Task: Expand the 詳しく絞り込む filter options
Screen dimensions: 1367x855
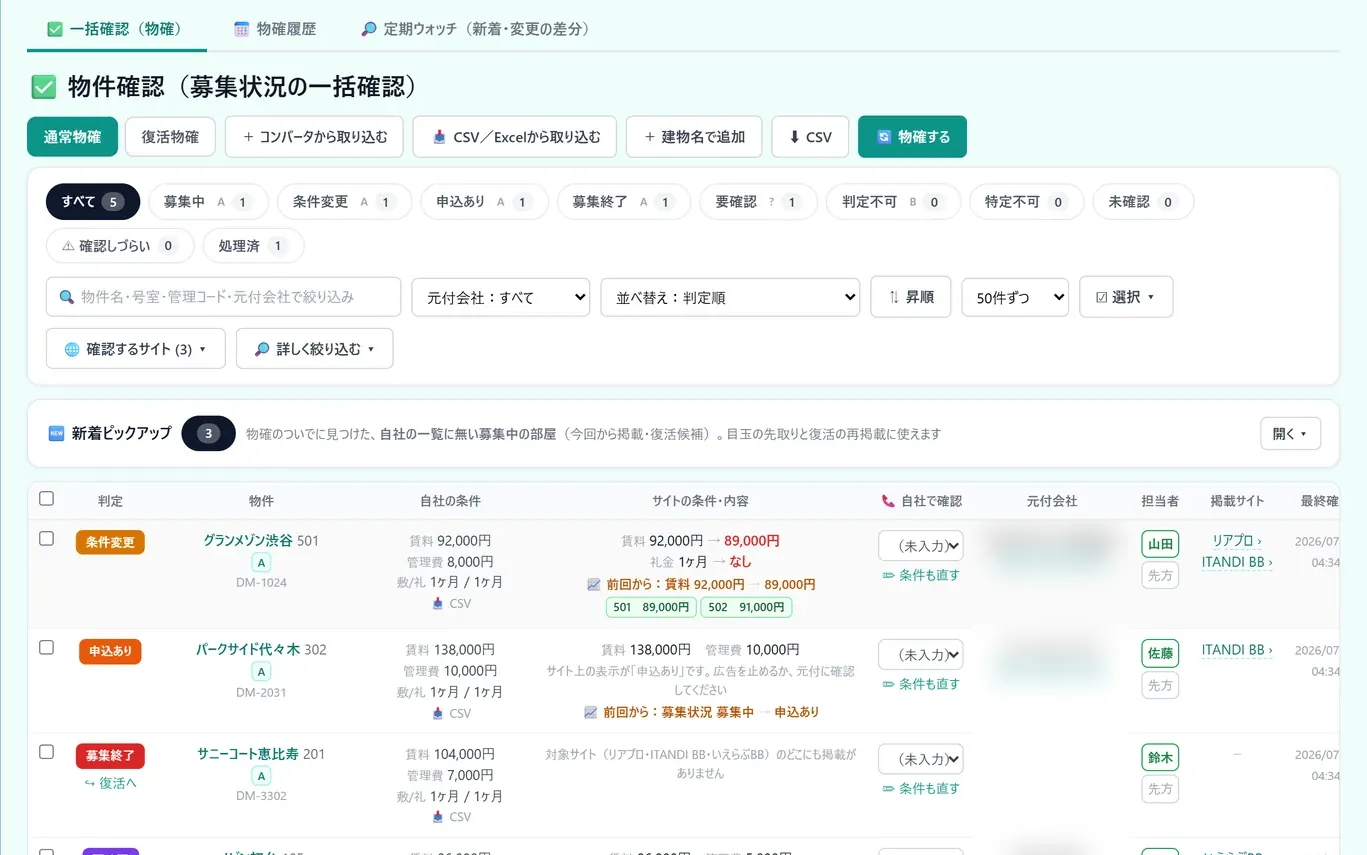Action: point(315,349)
